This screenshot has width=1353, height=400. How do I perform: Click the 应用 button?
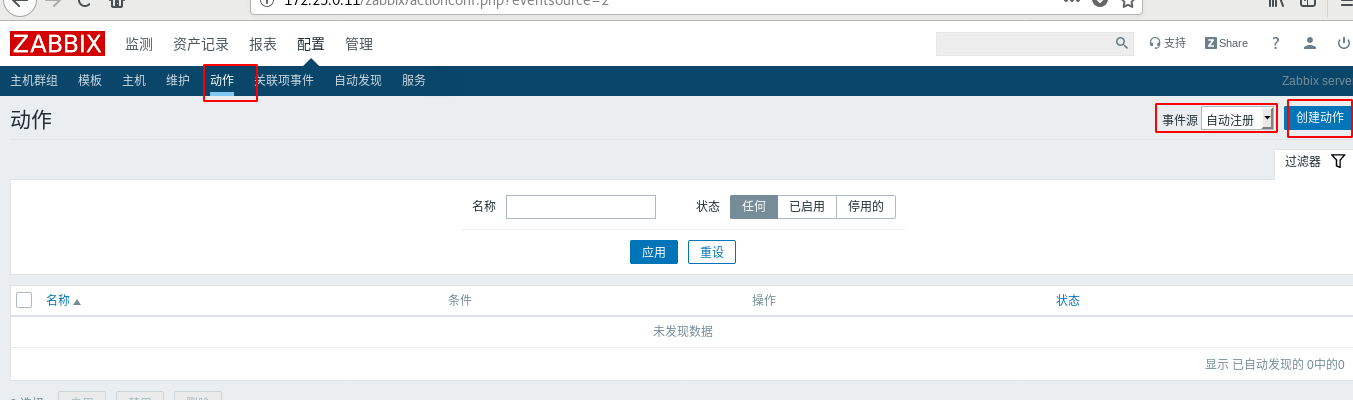click(654, 252)
